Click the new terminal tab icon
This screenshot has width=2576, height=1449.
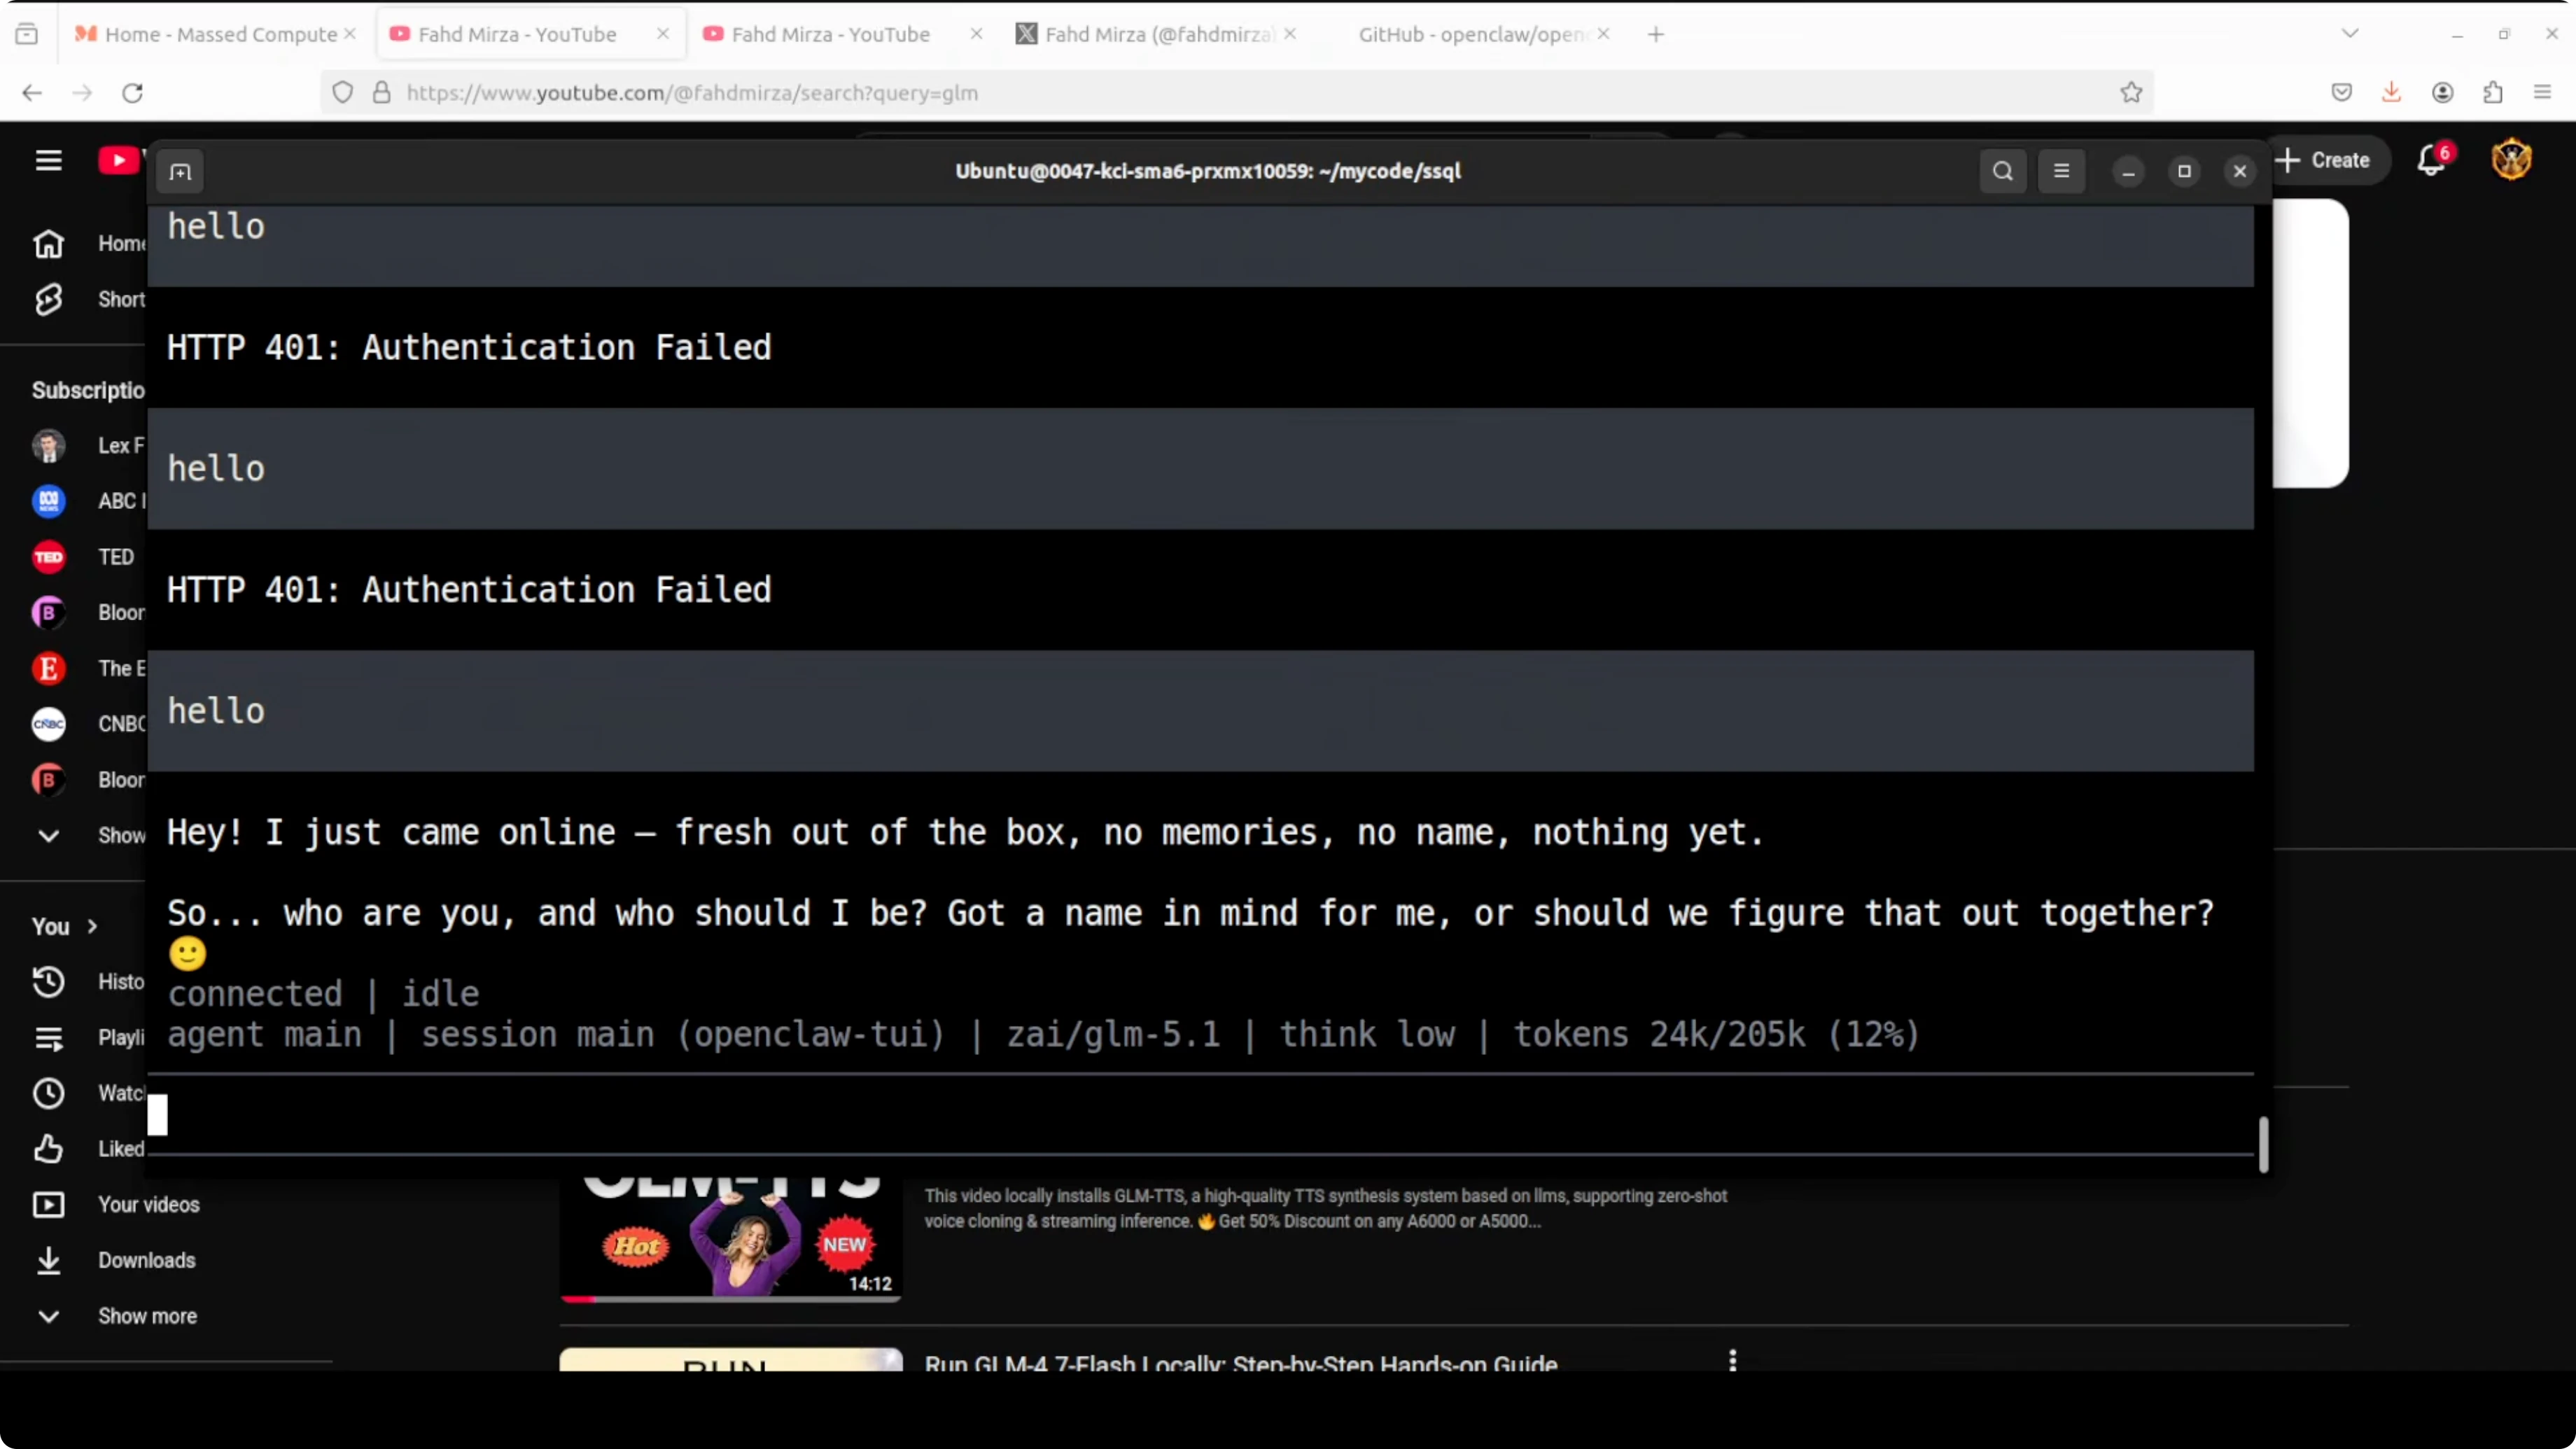coord(180,172)
